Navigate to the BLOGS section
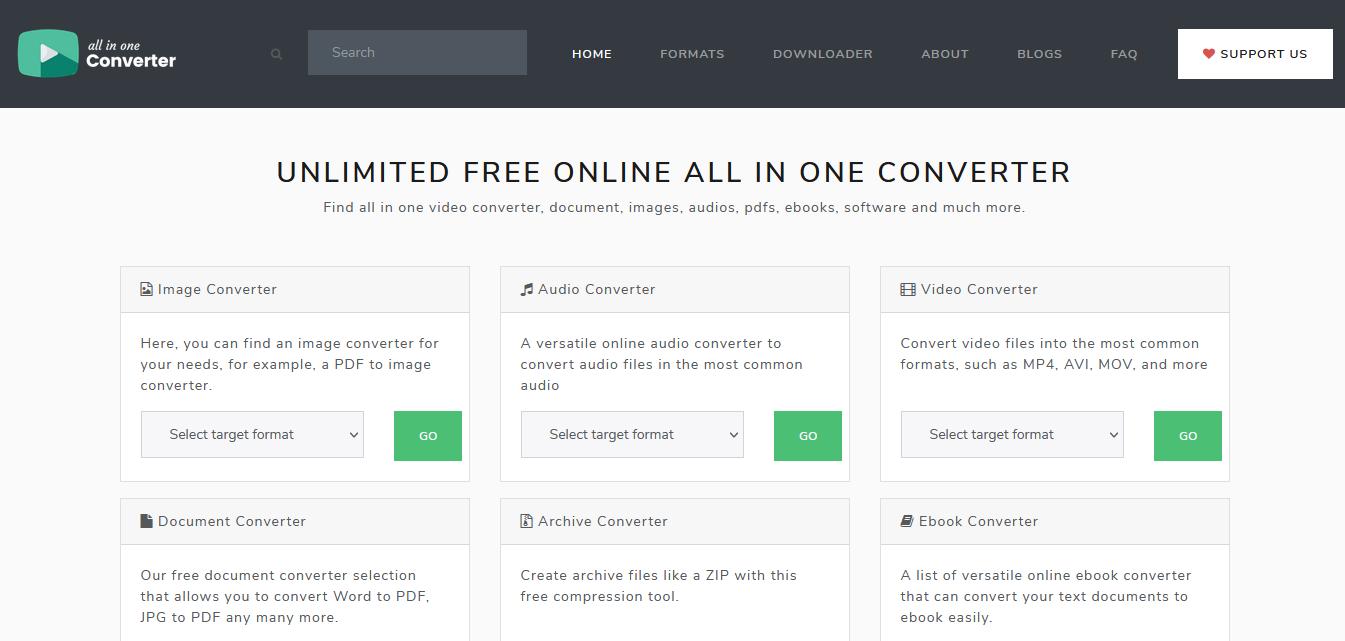 [1039, 54]
